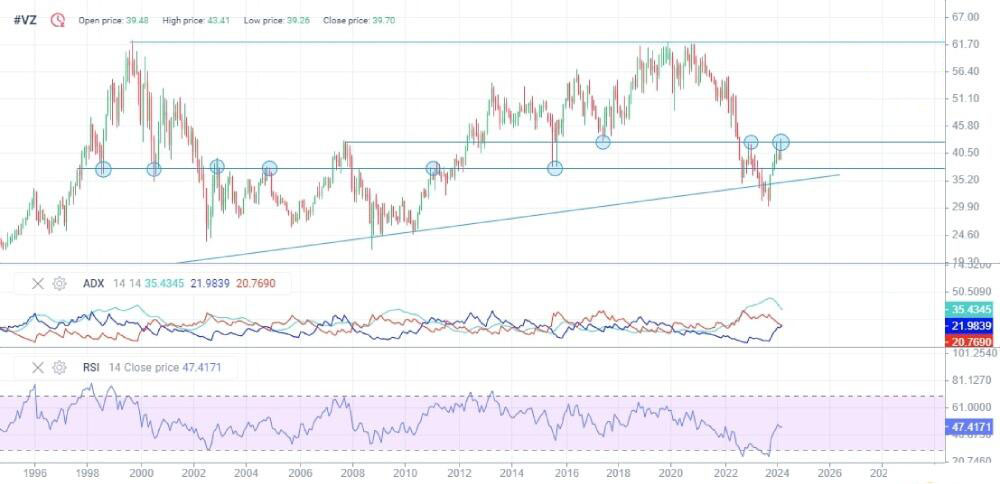Click the 2016 year on time axis

point(564,473)
